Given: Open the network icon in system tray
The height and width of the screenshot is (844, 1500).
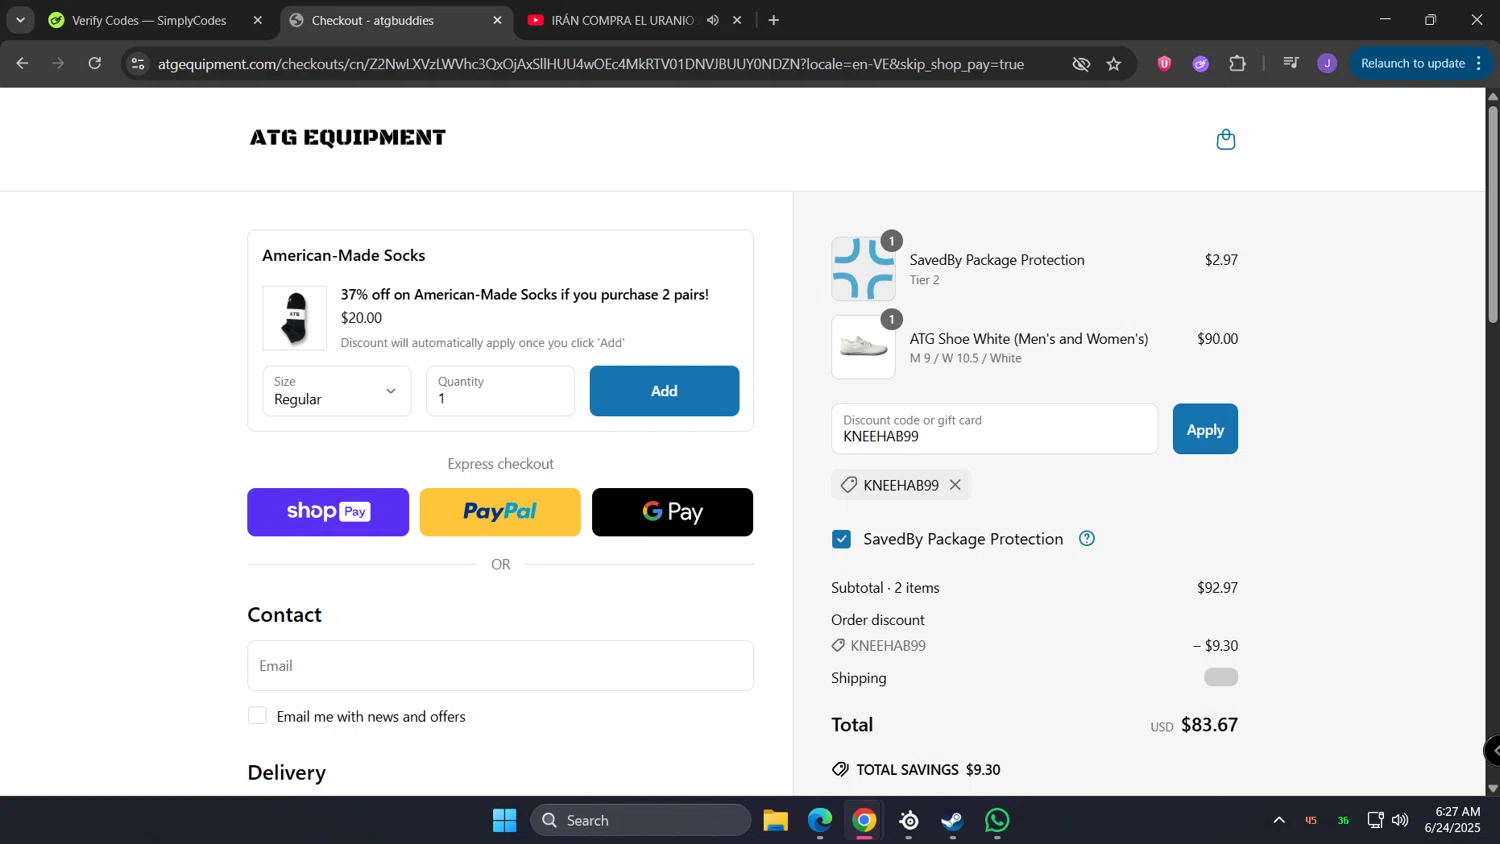Looking at the screenshot, I should 1376,820.
